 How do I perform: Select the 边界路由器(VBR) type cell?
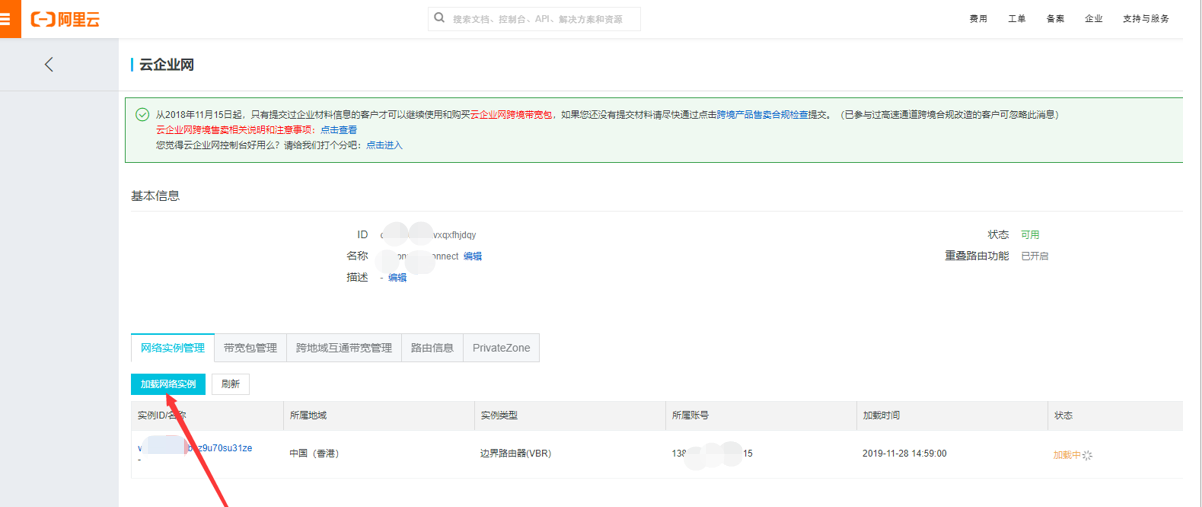tap(516, 454)
